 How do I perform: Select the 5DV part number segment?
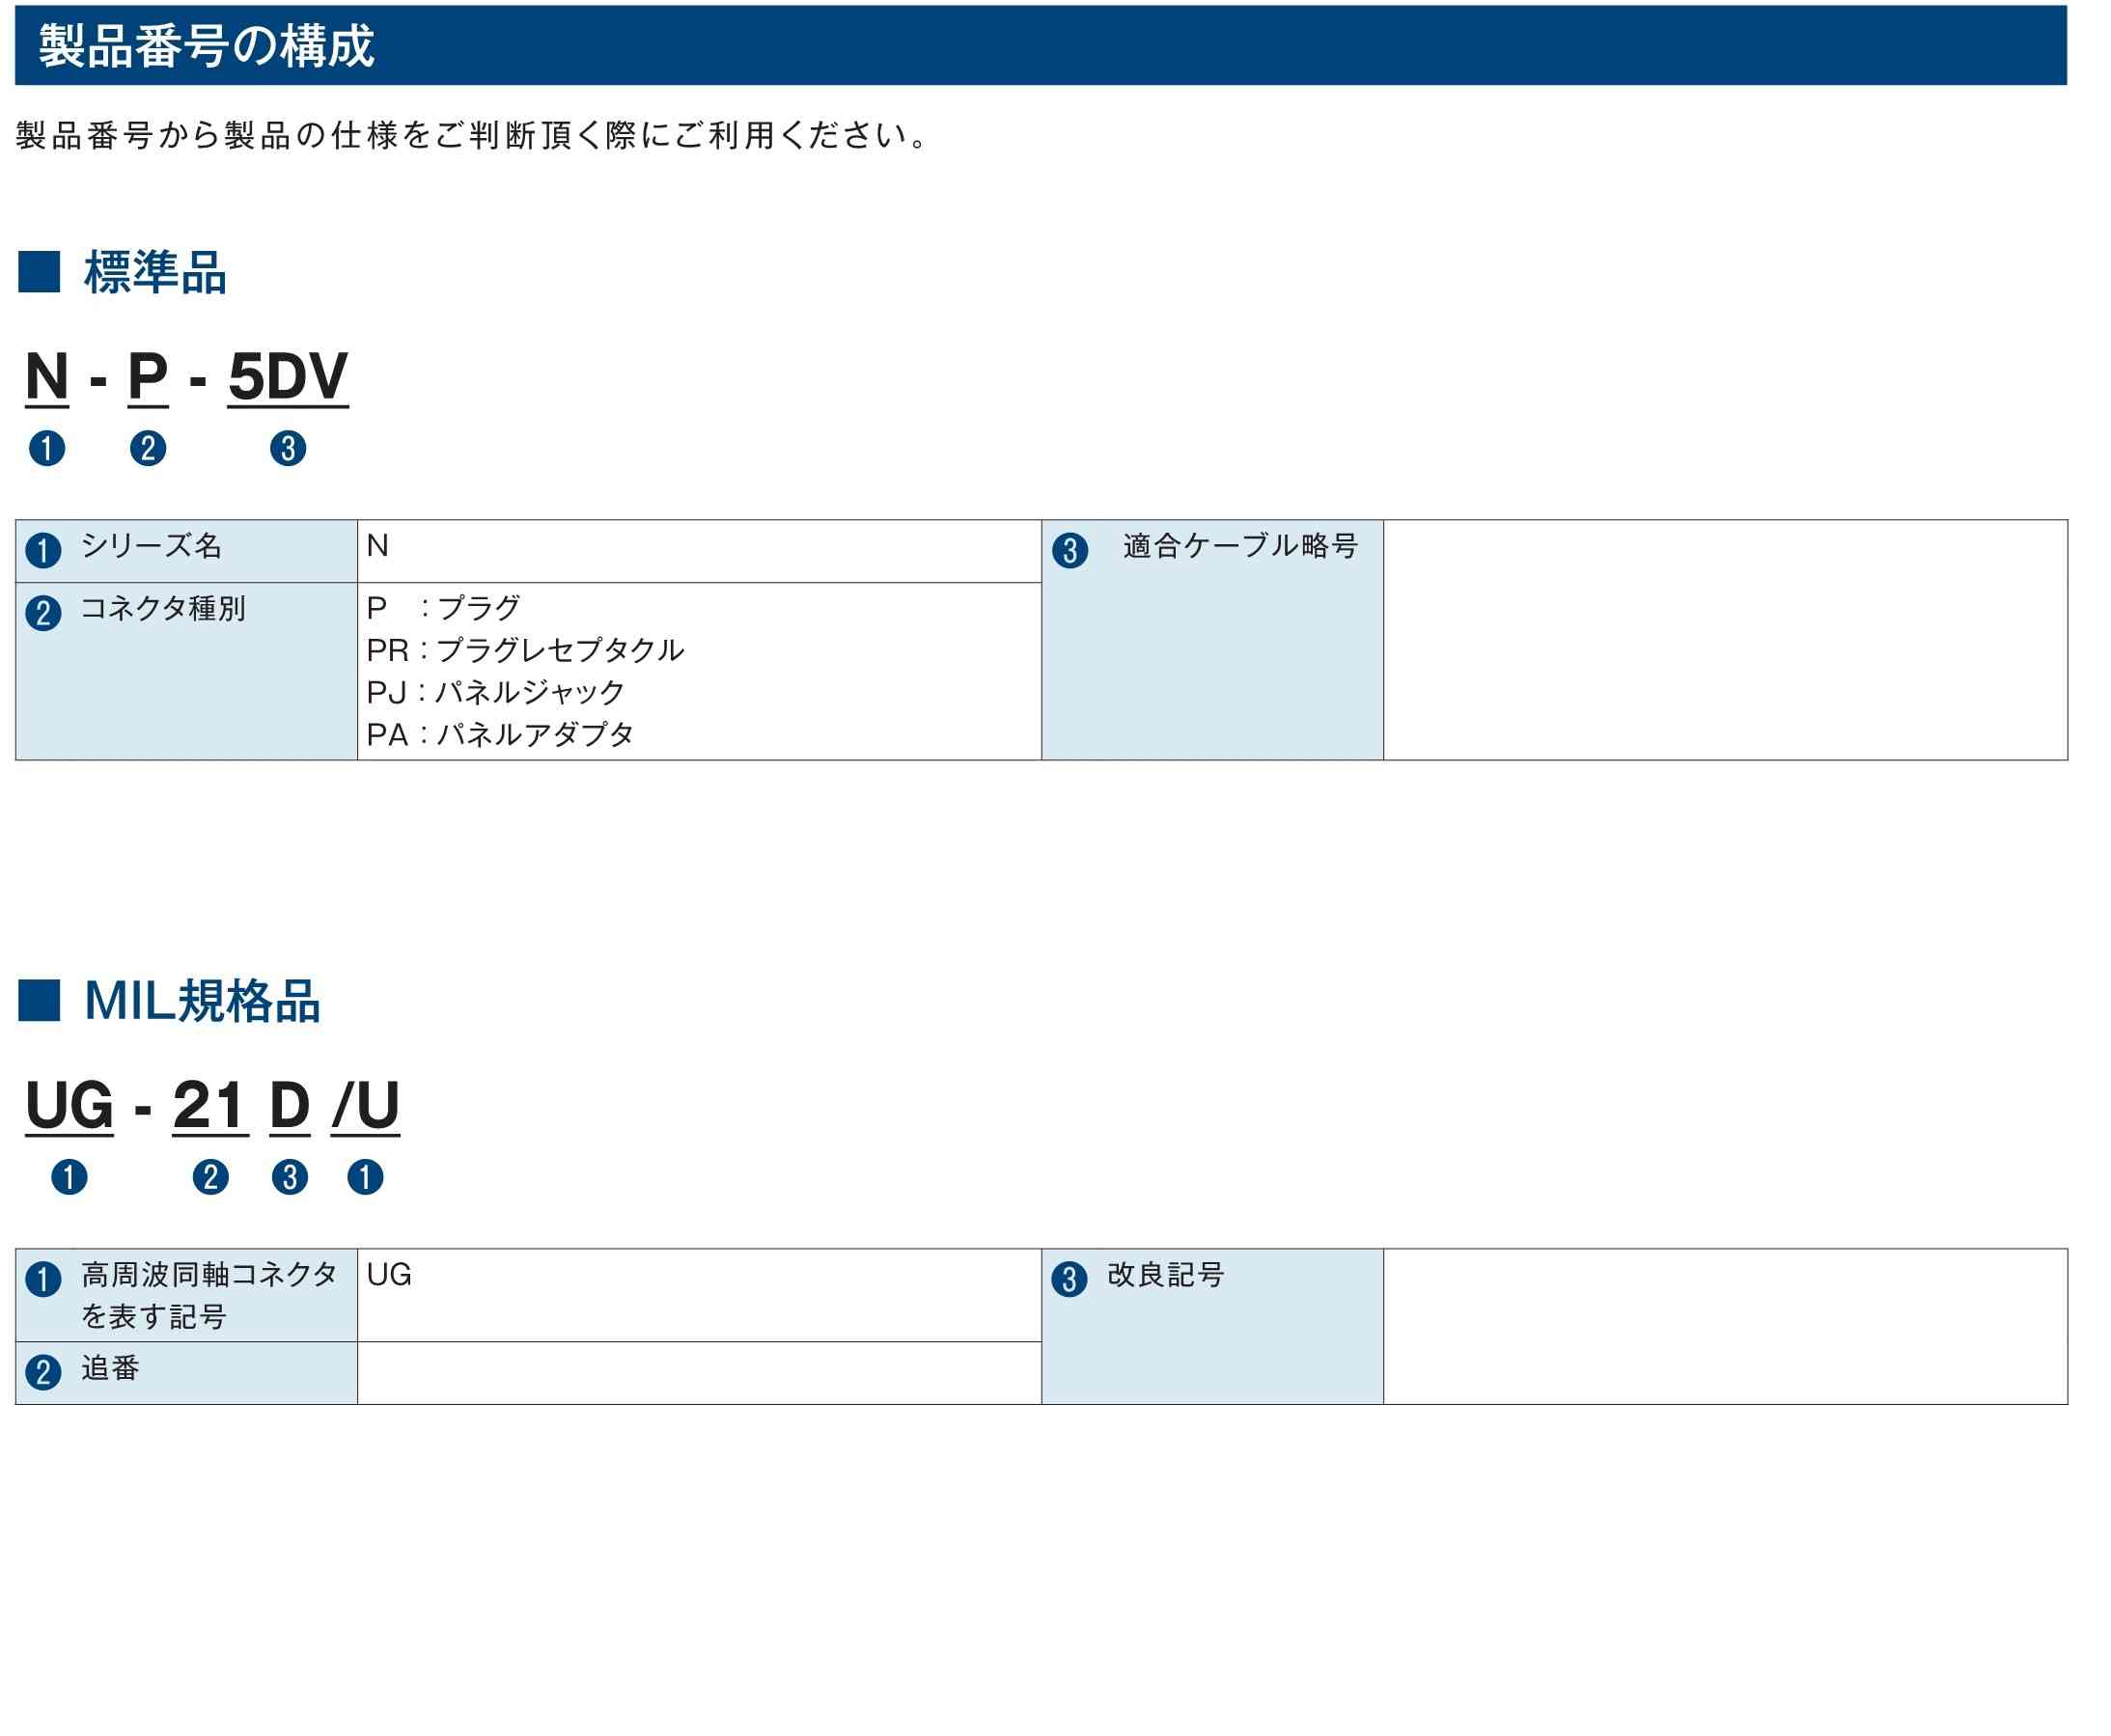pos(288,378)
